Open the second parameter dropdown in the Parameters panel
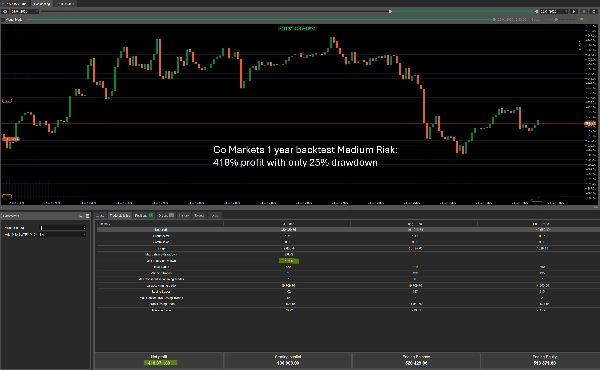 [63, 234]
